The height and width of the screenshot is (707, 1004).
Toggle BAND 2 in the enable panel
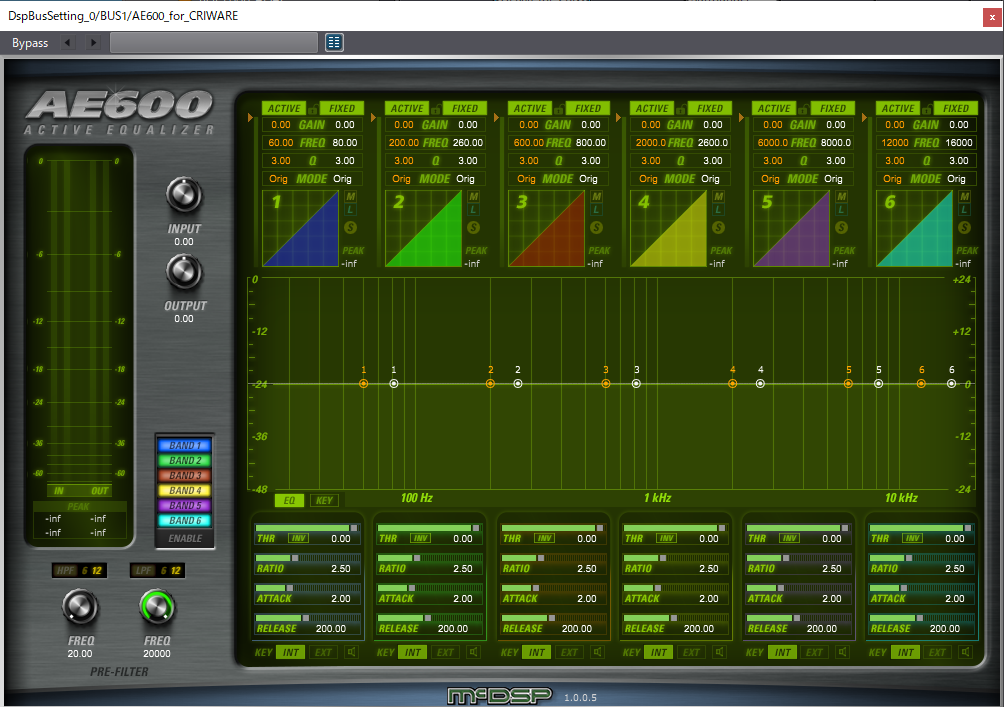pos(186,460)
